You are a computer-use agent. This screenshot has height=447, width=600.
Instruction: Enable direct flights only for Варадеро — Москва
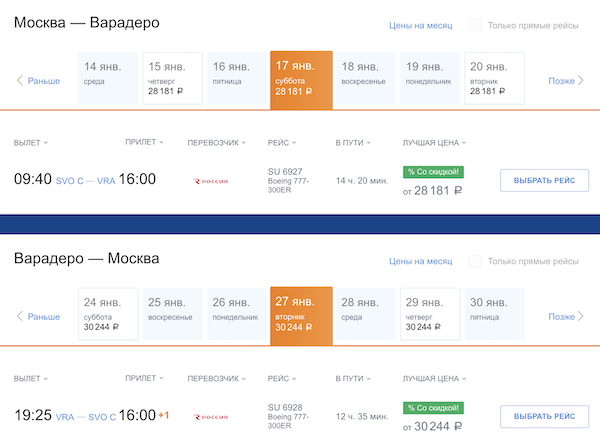pos(475,261)
